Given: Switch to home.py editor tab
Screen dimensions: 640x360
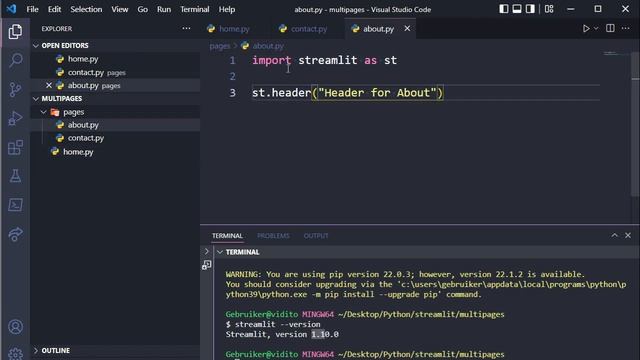Looking at the screenshot, I should (233, 29).
